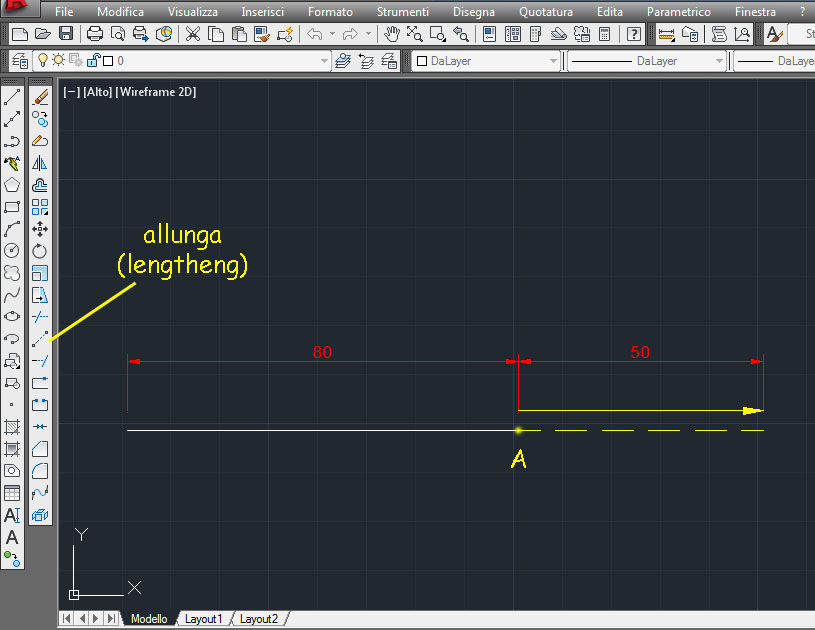Click the [-] viewport control

tap(71, 92)
